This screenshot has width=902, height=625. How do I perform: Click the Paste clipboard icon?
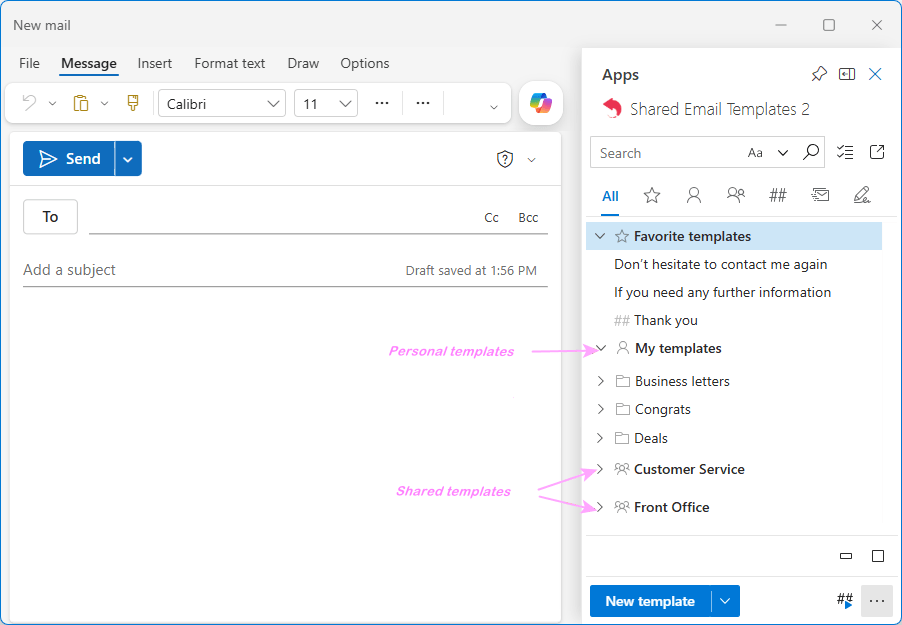[81, 104]
